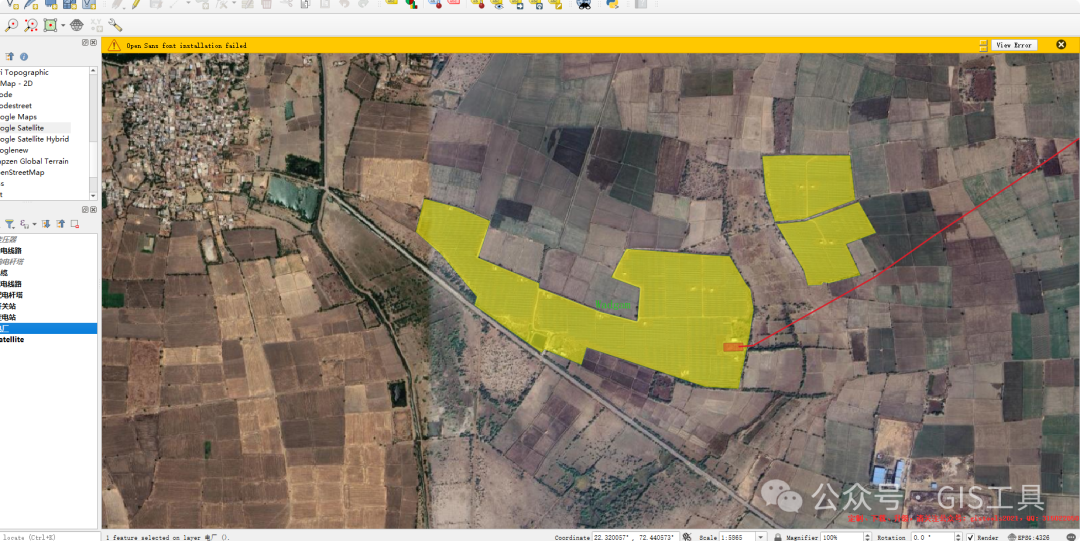Open the dropdown arrow beside the green square tool
Image resolution: width=1080 pixels, height=541 pixels.
(x=63, y=25)
